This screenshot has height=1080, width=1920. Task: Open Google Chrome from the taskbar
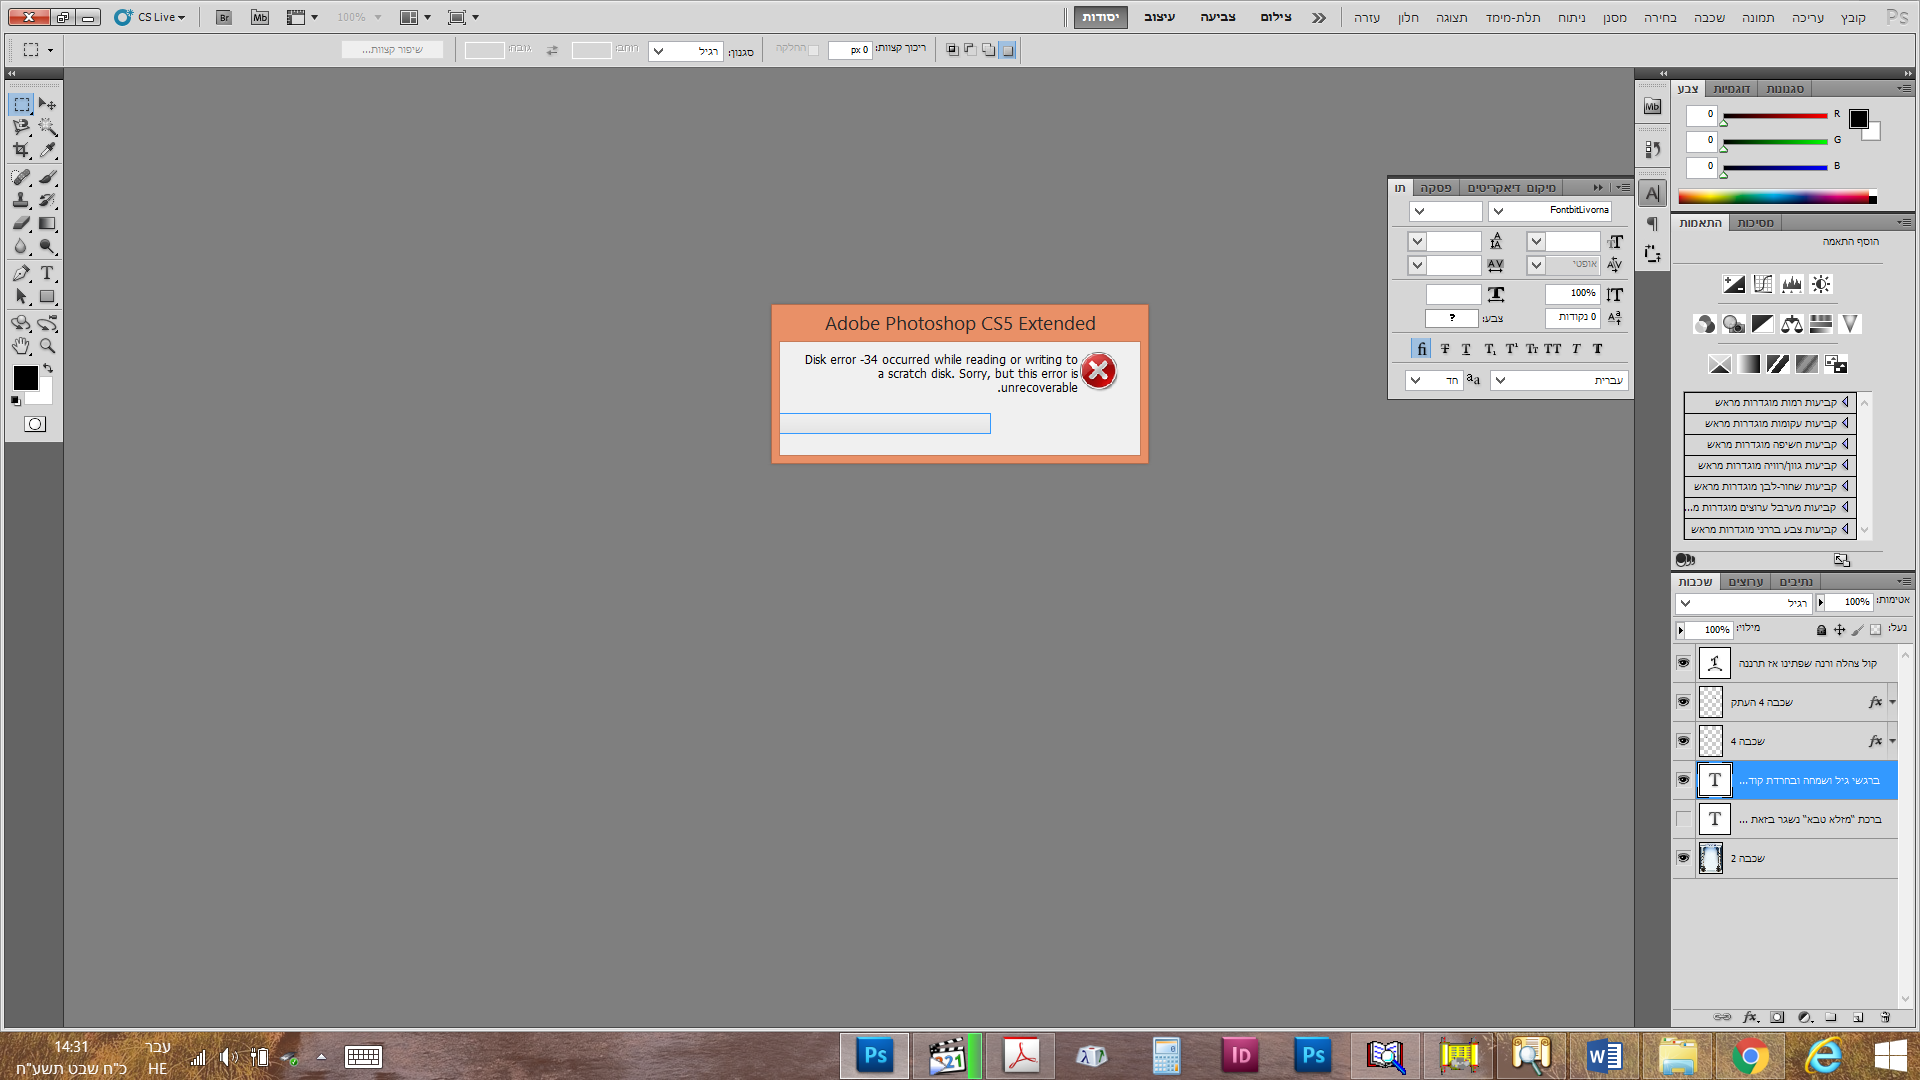click(1750, 1056)
